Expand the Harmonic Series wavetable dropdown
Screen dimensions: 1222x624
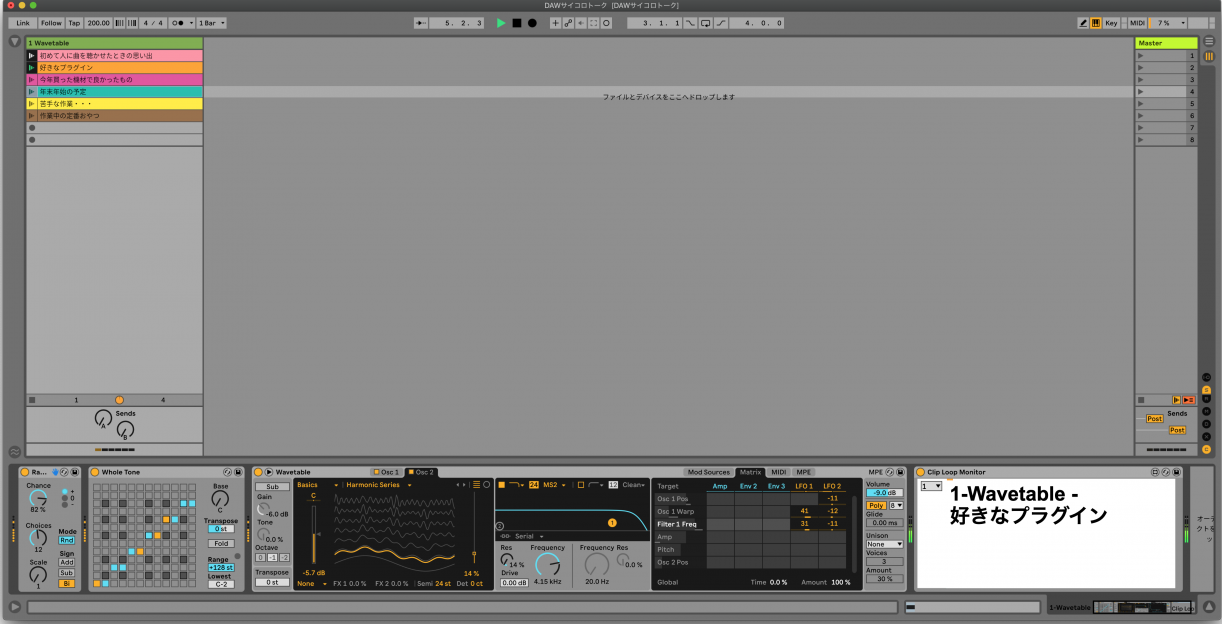[379, 485]
